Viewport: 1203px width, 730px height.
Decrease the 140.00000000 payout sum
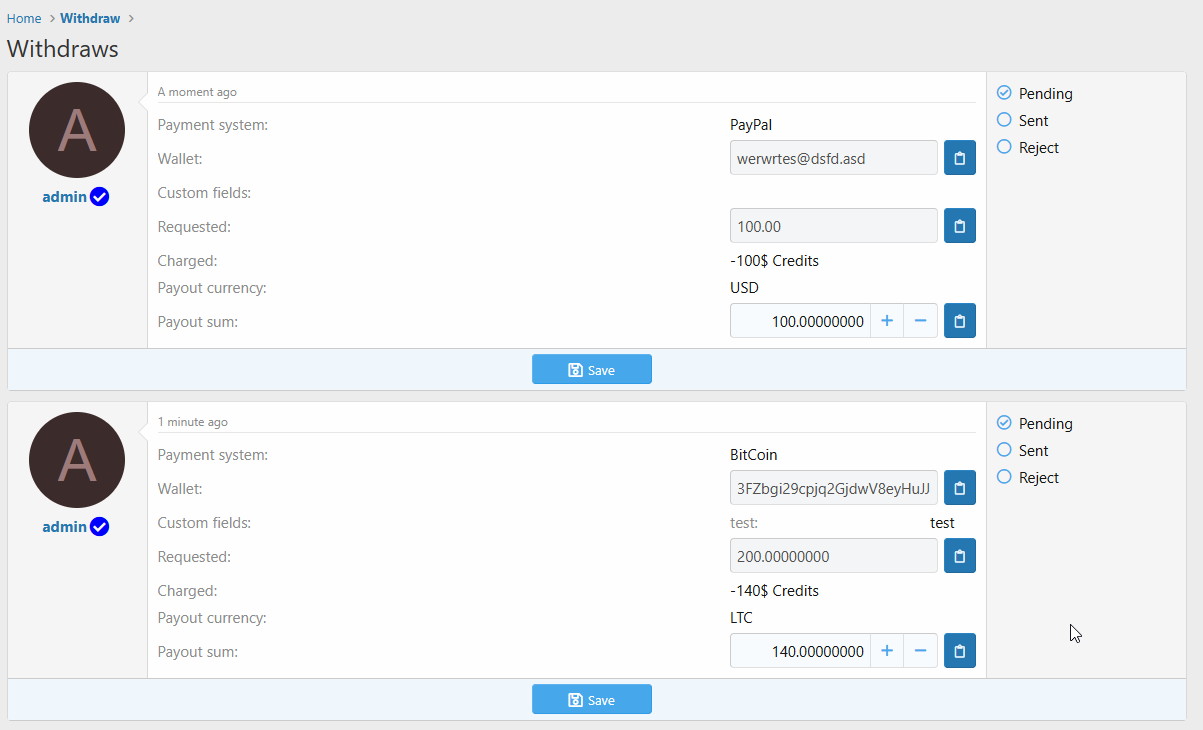pos(921,651)
